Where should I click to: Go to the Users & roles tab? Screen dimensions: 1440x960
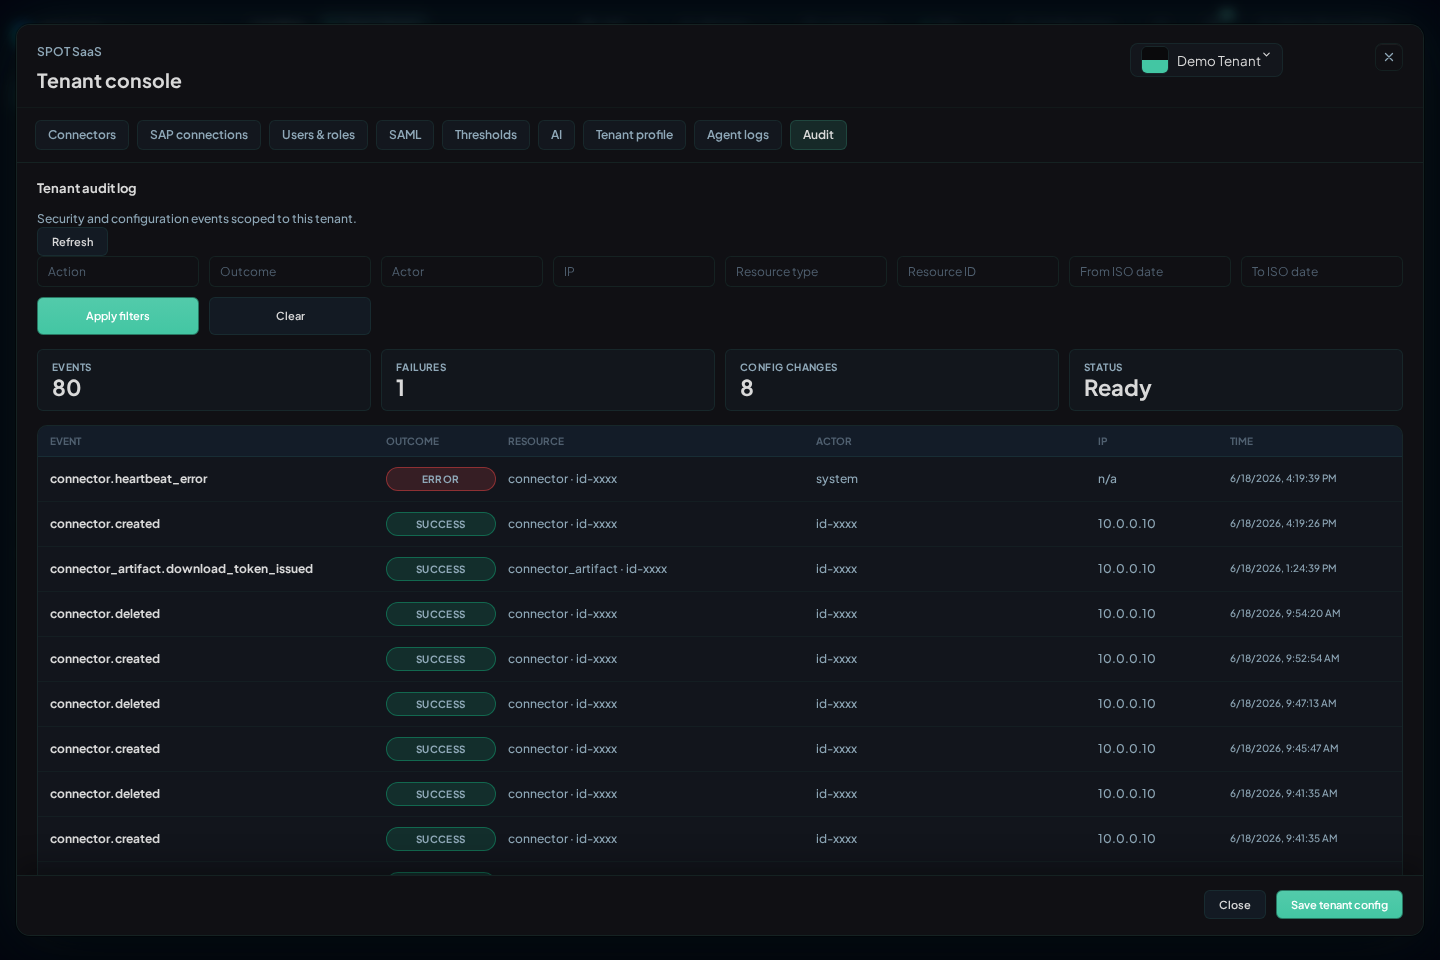(x=318, y=135)
